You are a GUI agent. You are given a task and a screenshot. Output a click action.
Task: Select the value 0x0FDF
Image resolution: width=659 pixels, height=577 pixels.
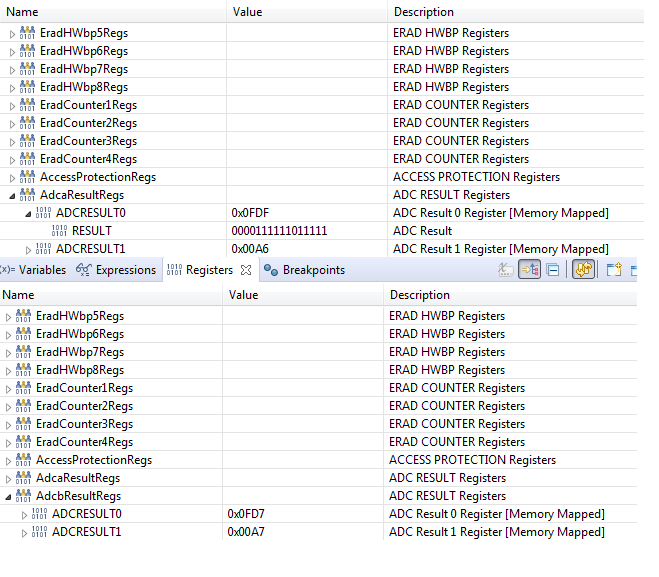click(250, 213)
